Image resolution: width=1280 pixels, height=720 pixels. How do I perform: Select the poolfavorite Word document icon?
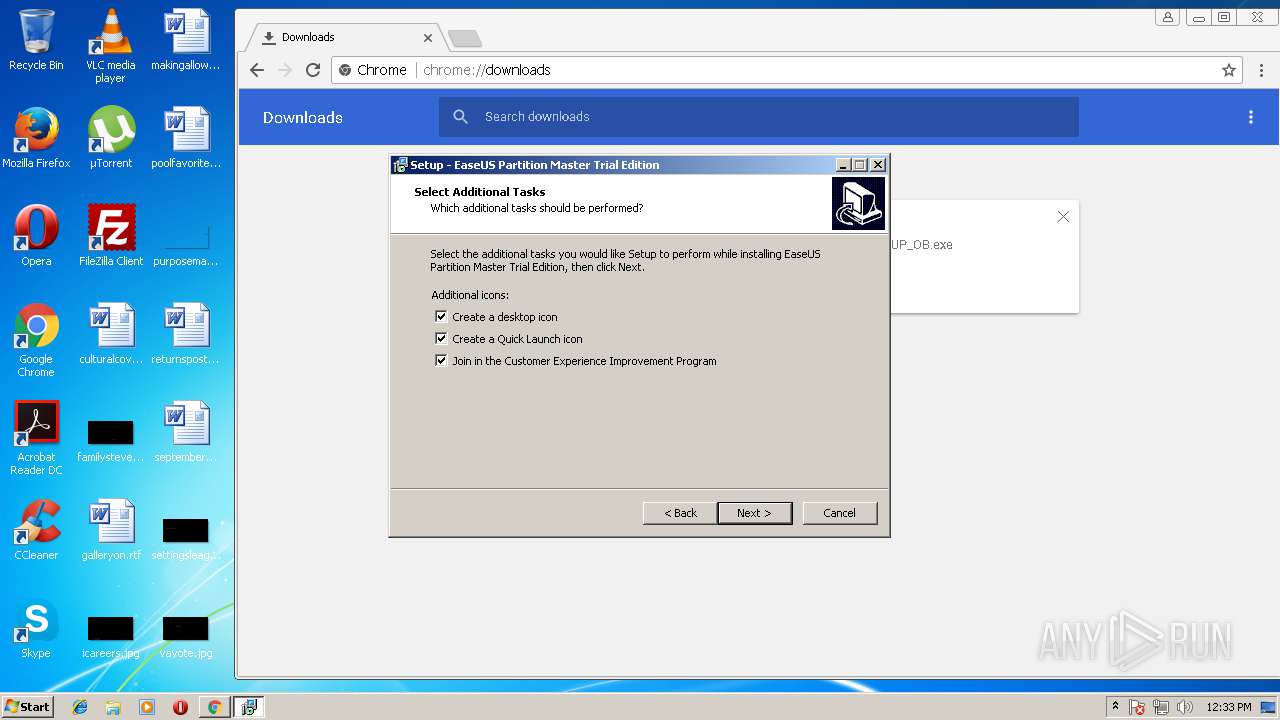(186, 138)
